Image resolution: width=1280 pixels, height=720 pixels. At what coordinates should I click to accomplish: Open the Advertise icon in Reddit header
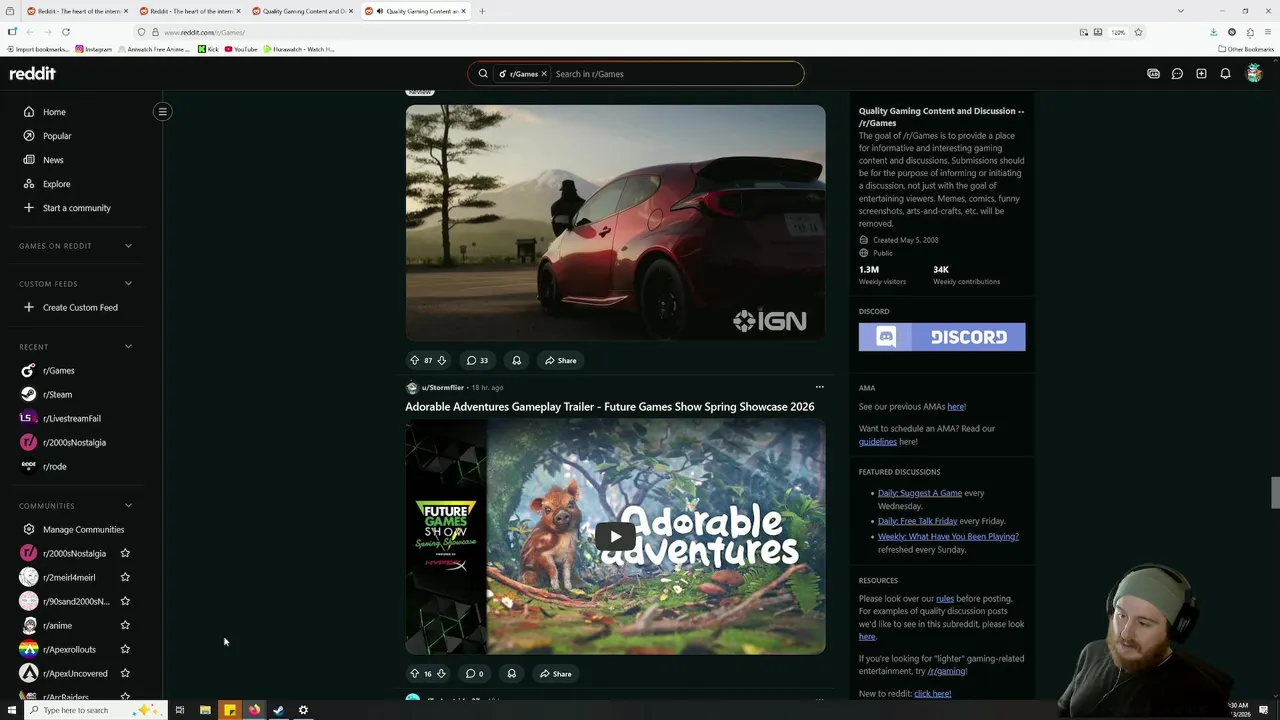coord(1153,73)
